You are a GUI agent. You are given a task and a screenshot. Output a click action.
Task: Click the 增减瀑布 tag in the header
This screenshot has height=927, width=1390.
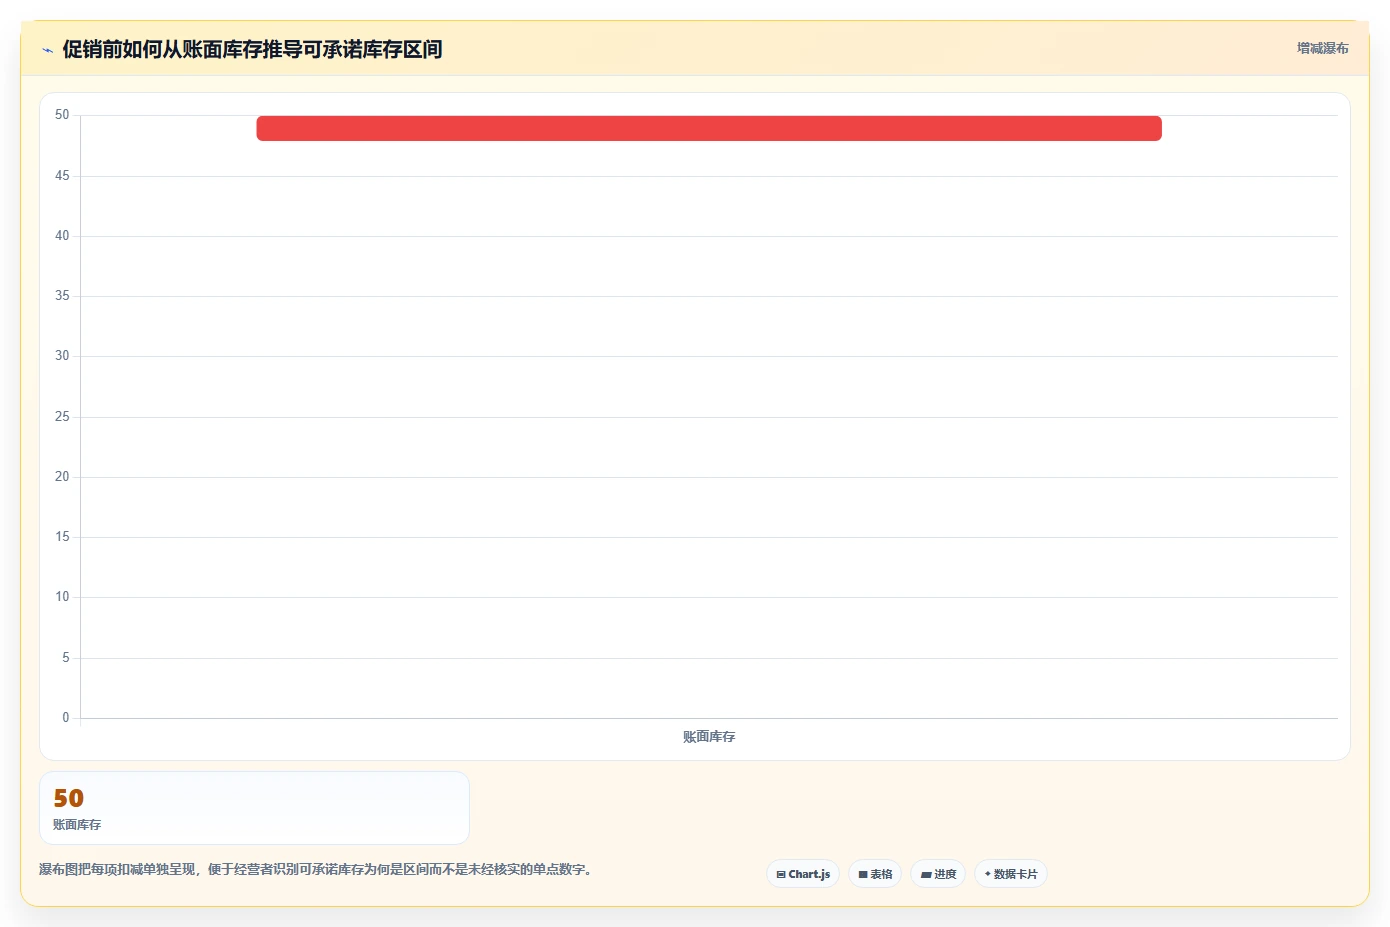click(1323, 48)
